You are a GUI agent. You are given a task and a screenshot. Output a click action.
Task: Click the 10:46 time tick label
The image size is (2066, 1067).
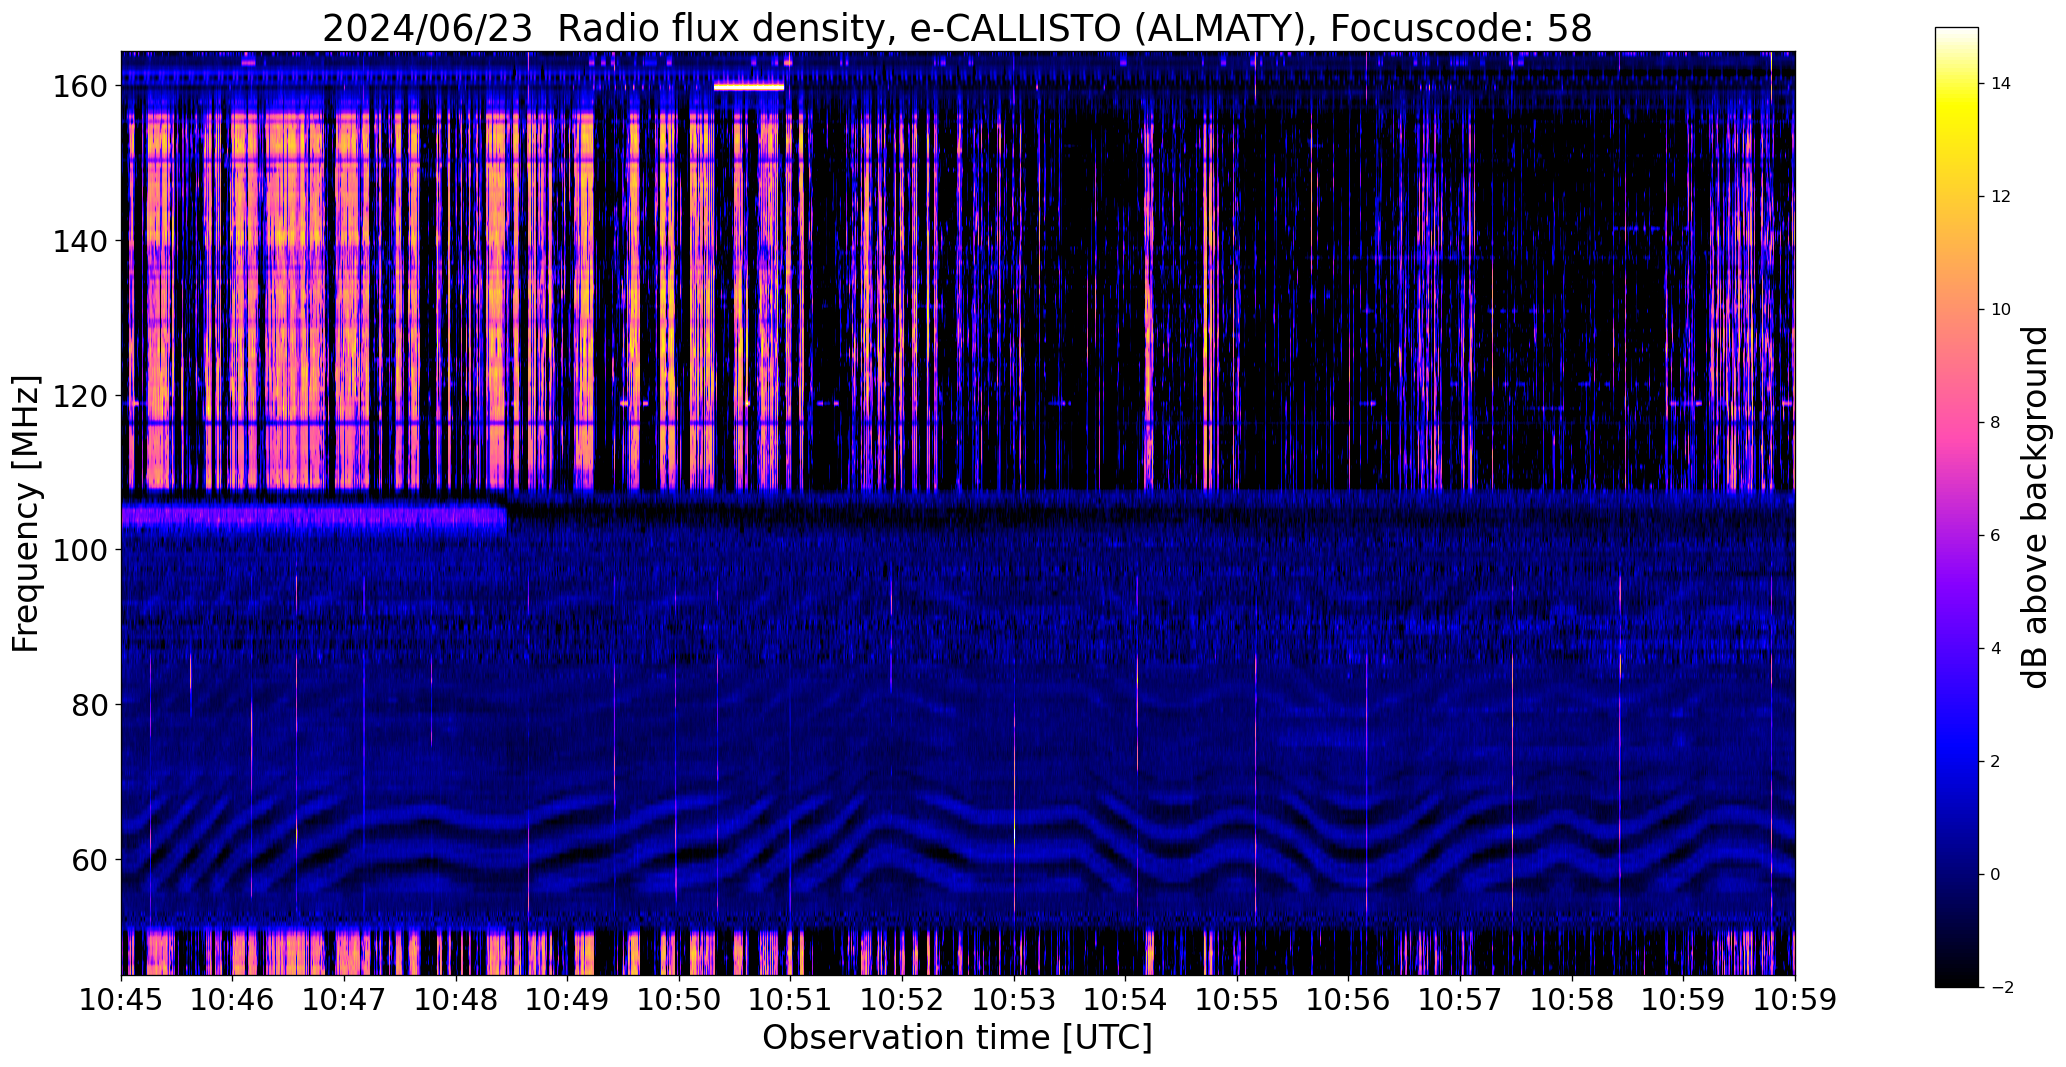point(233,1000)
